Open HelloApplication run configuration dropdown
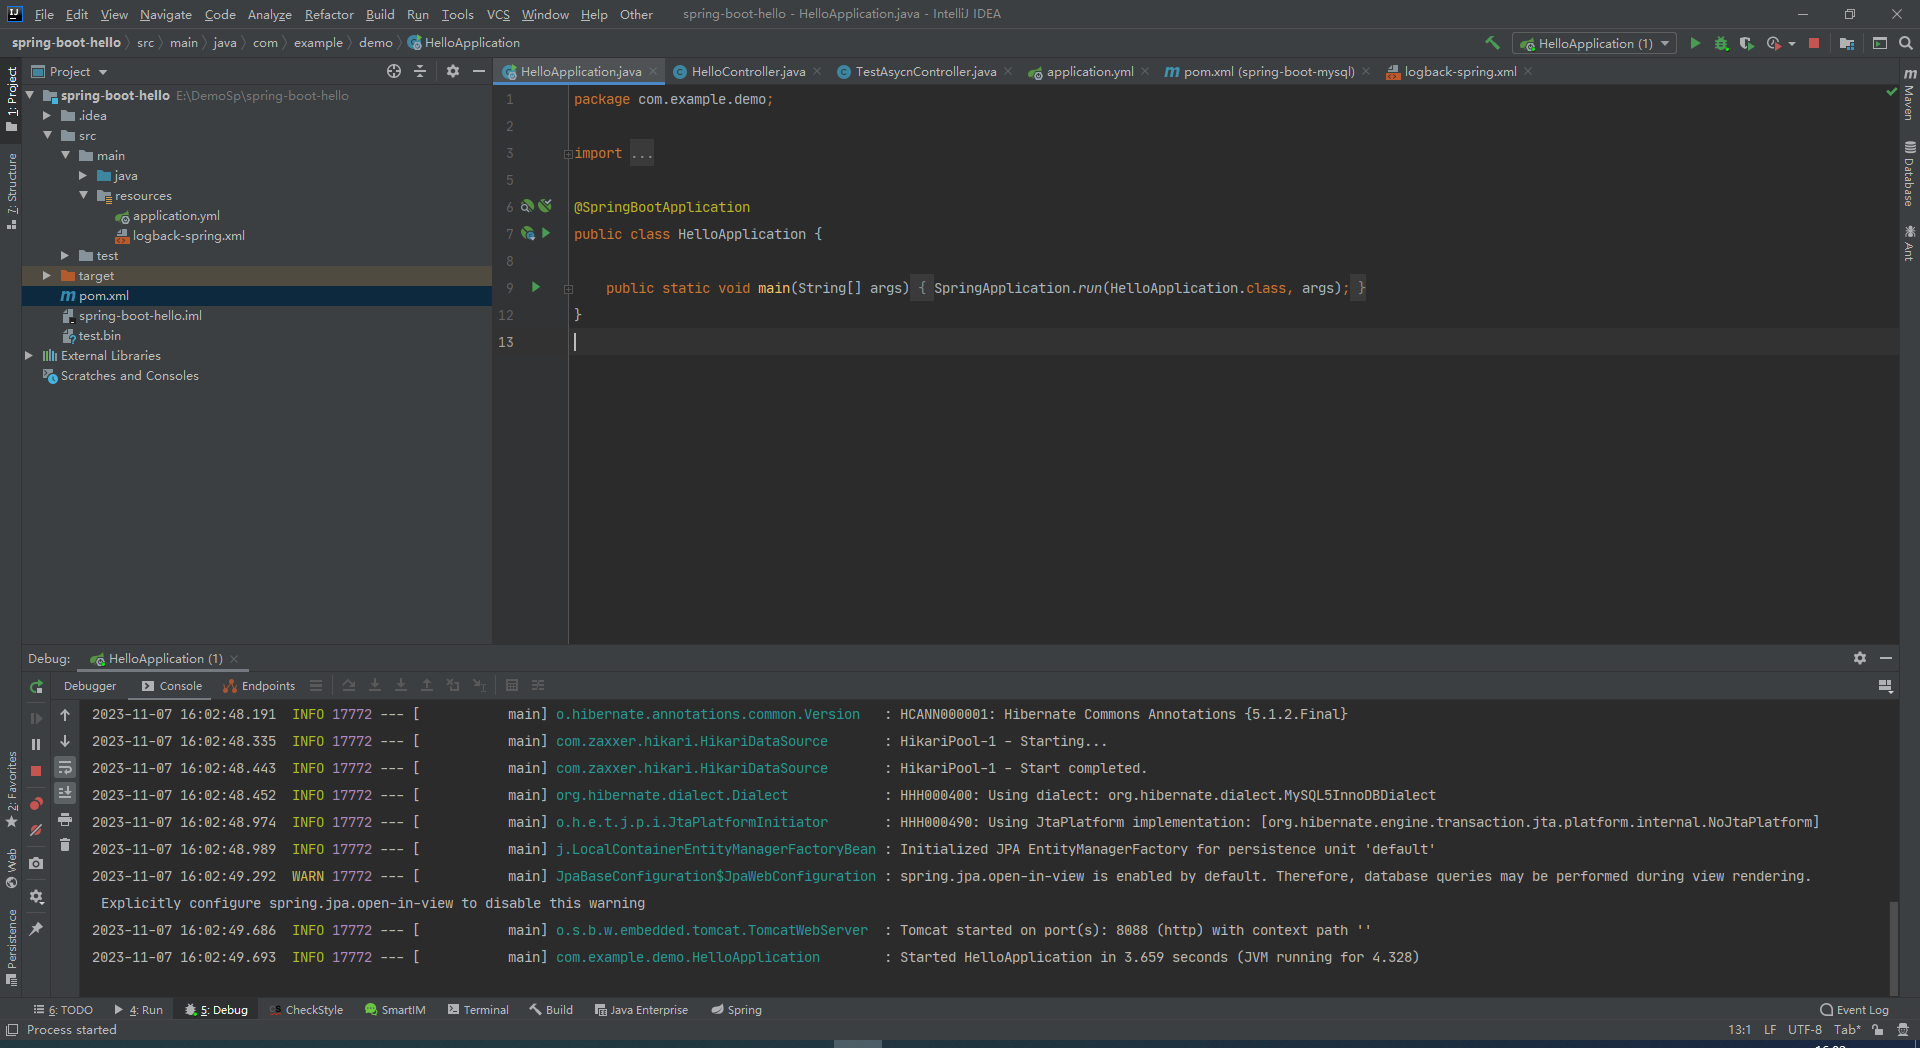The image size is (1920, 1048). coord(1594,43)
